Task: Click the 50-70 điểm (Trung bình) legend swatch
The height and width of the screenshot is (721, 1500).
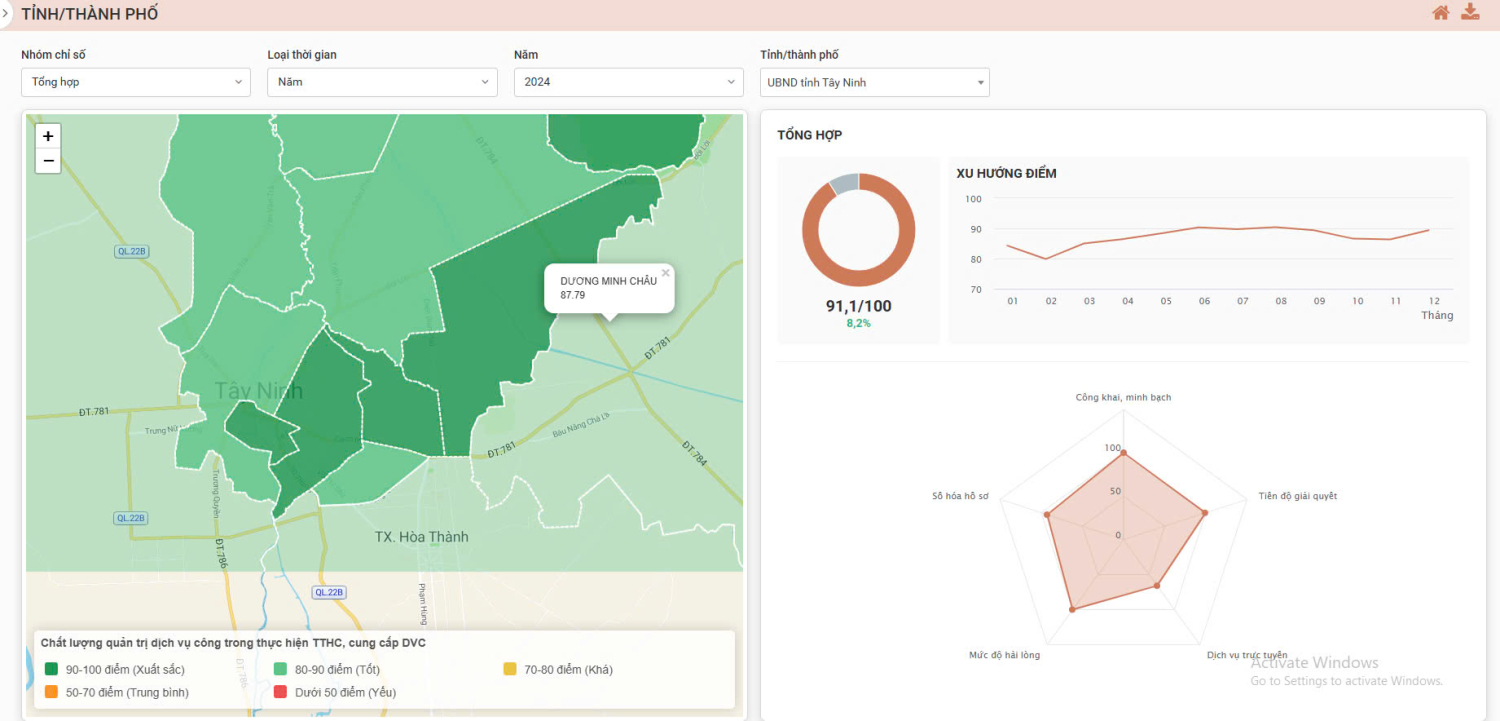Action: 51,691
